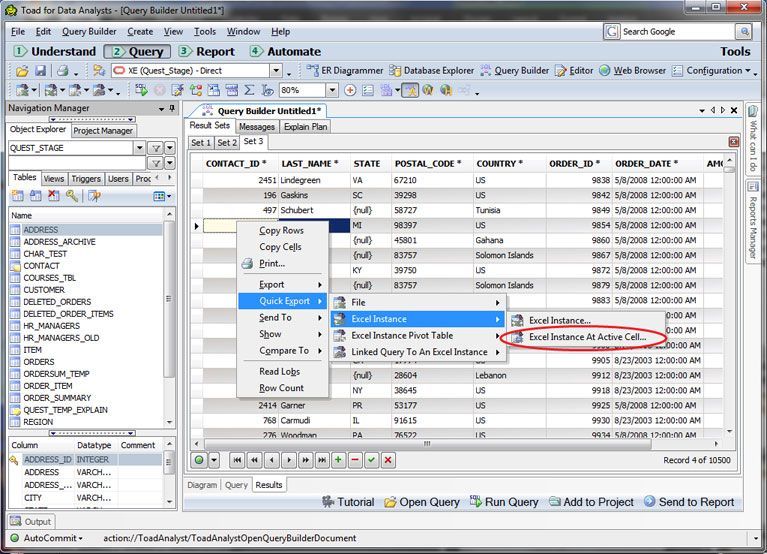Select the Understand workflow step

tap(55, 51)
